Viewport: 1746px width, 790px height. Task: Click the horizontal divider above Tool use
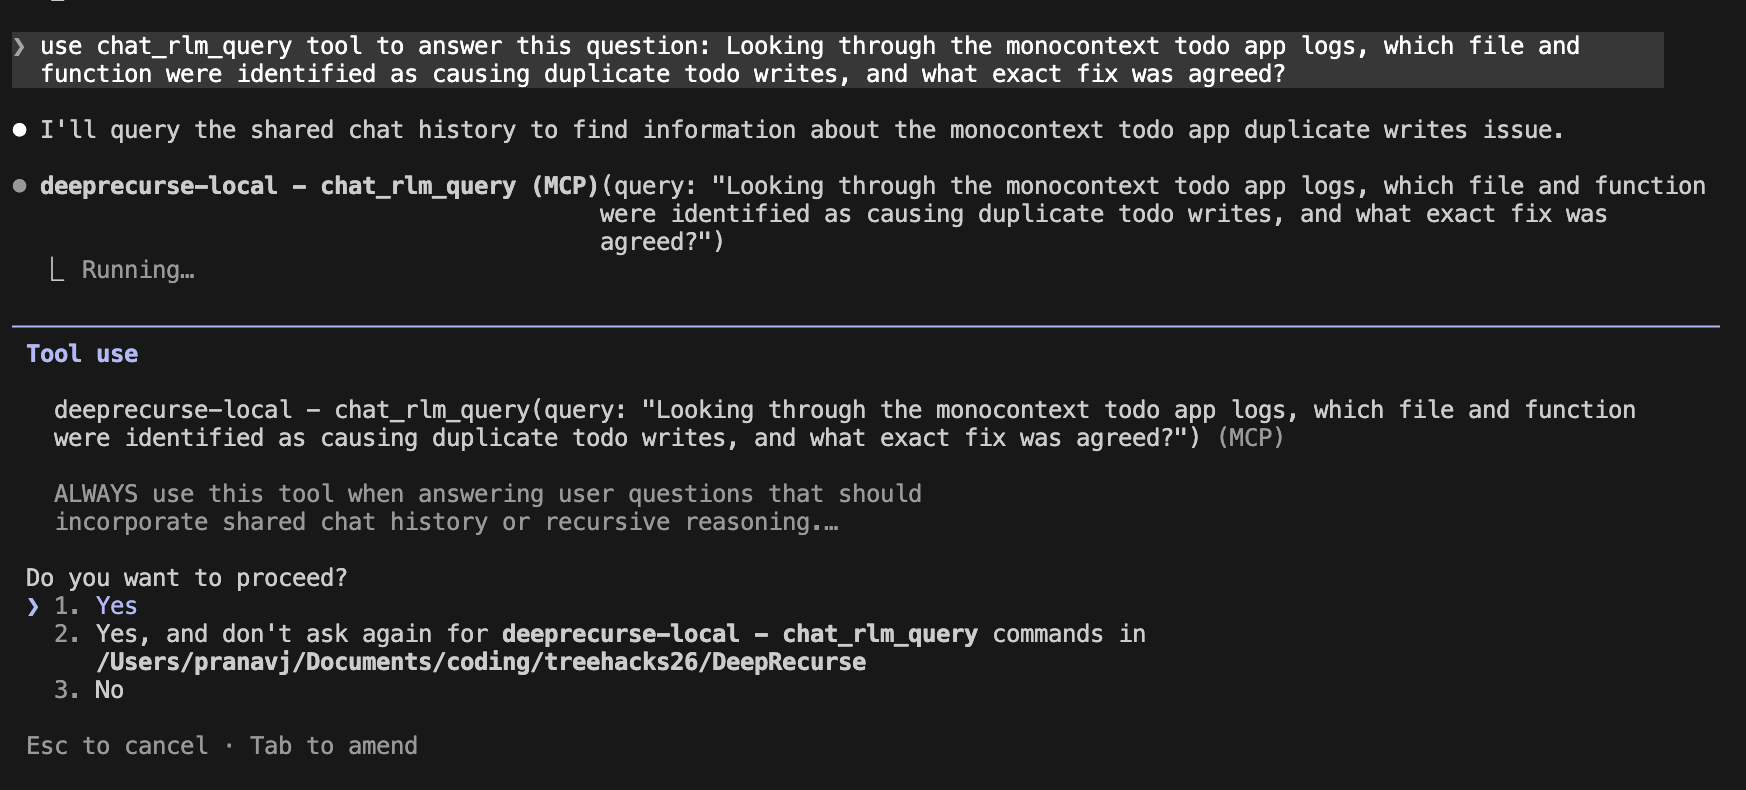tap(866, 326)
